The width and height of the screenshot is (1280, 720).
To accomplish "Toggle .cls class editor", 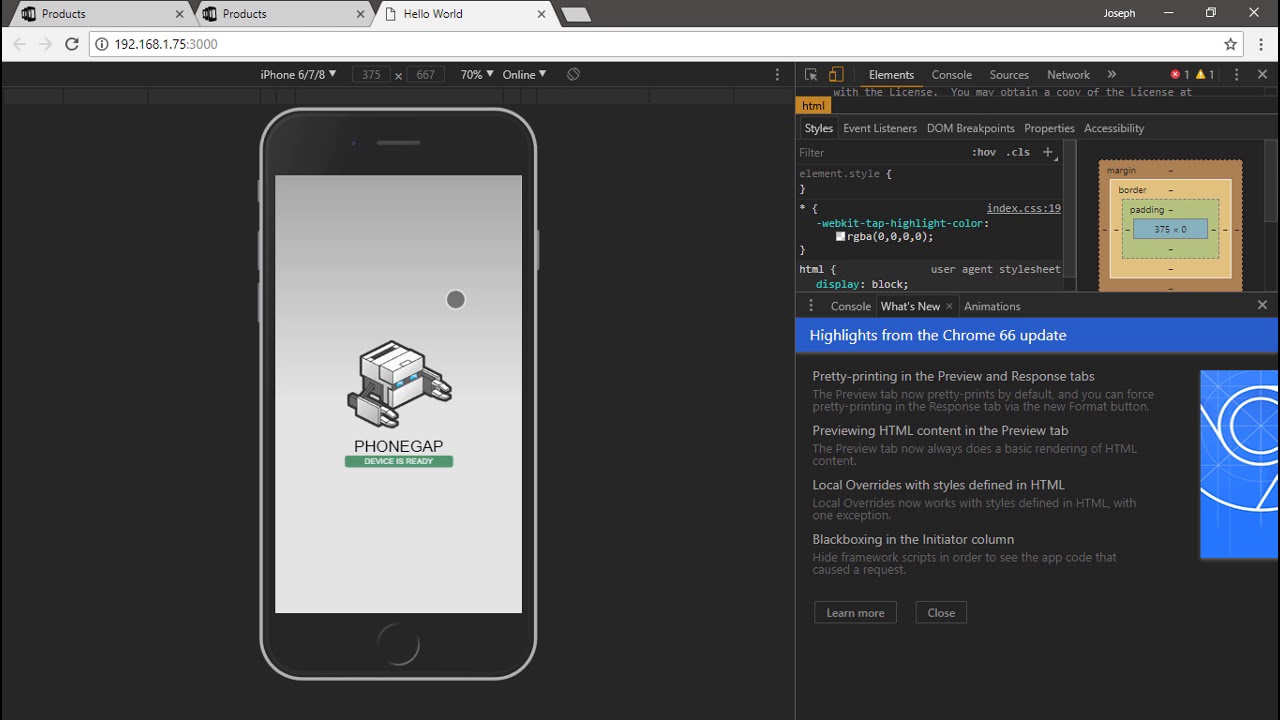I will (1018, 152).
